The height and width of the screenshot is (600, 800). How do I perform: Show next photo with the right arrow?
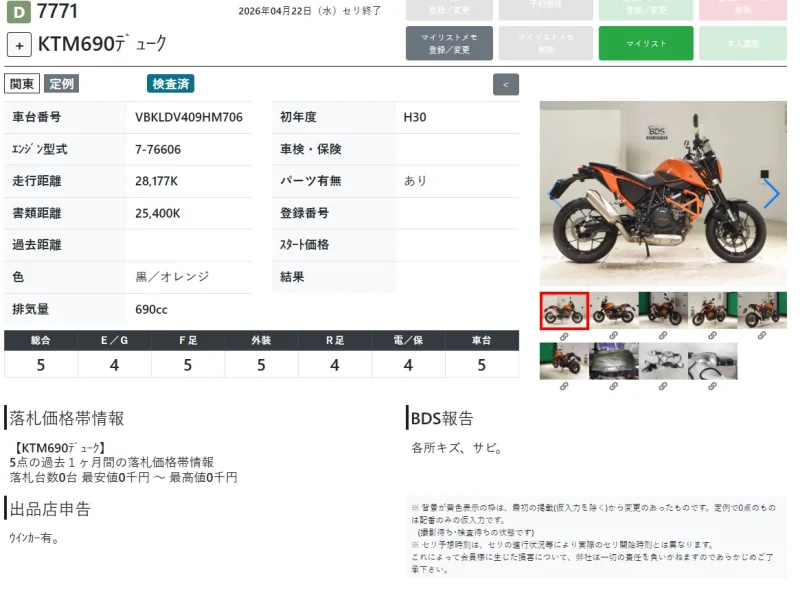pyautogui.click(x=771, y=193)
